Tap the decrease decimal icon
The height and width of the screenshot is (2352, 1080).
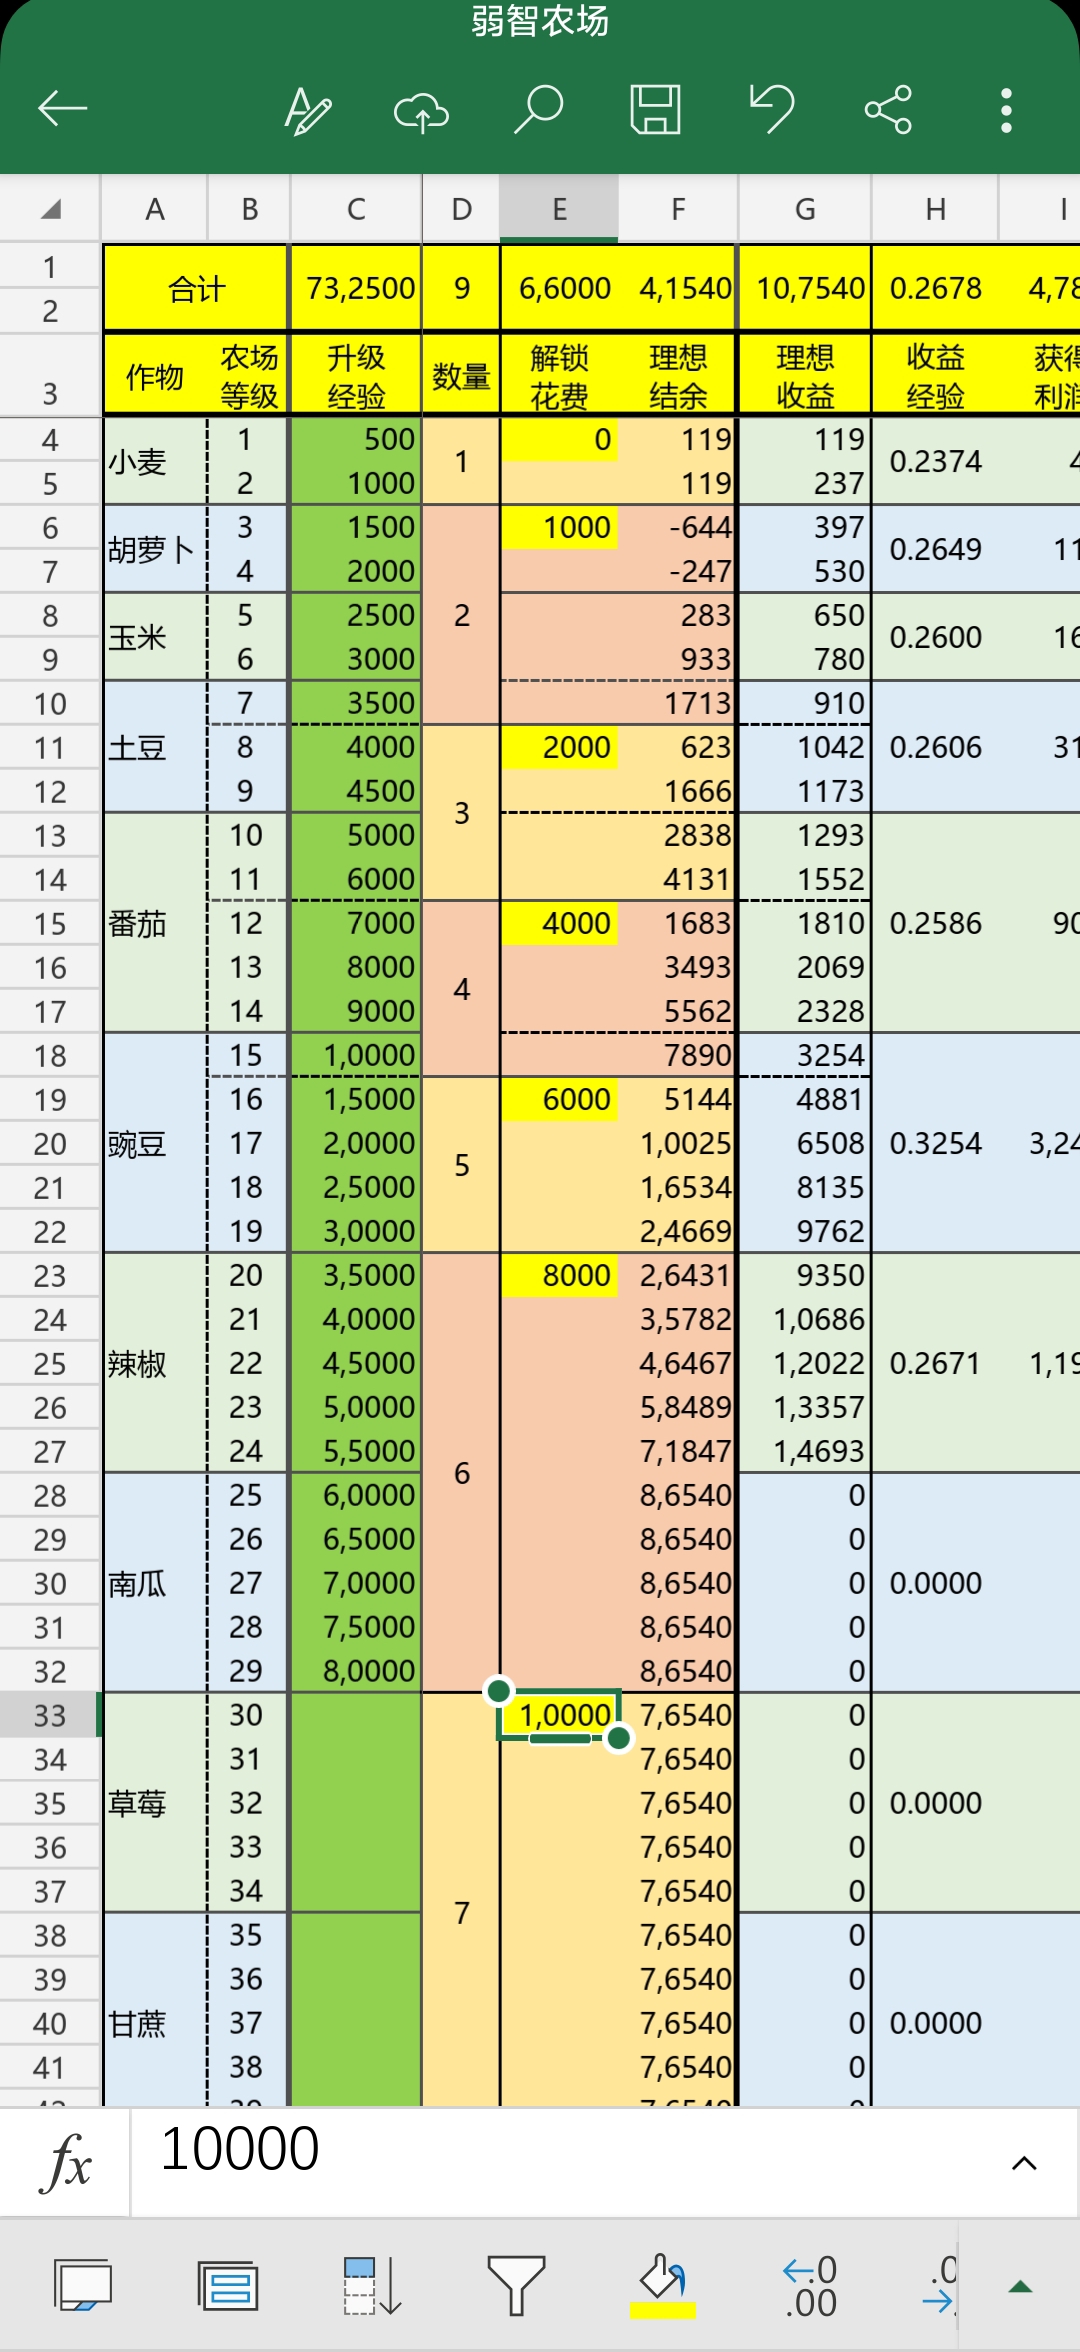tap(810, 2286)
